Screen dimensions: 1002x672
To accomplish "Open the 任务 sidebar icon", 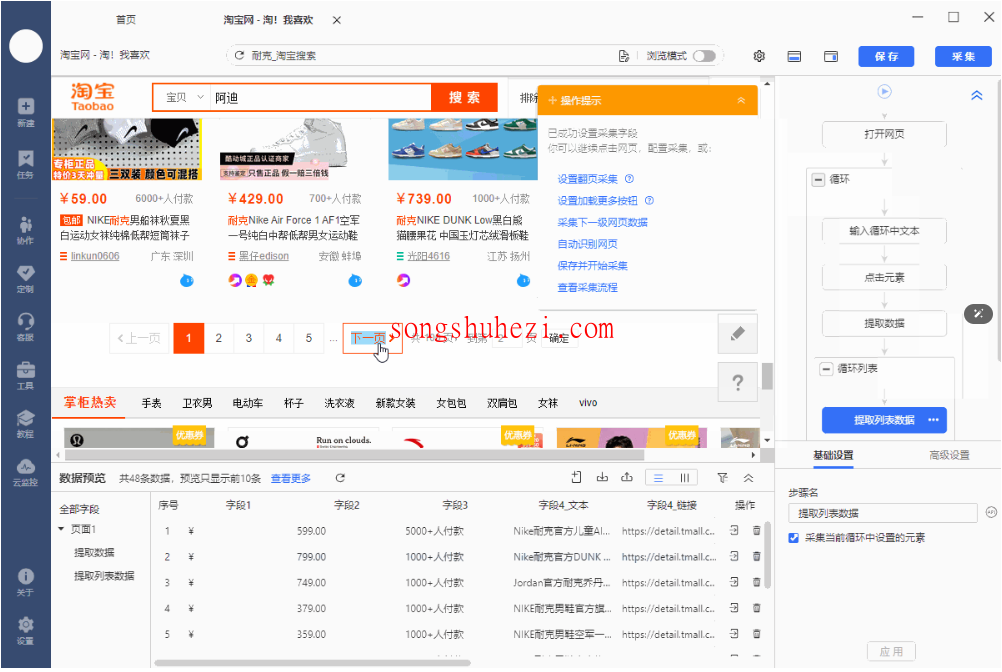I will [26, 165].
